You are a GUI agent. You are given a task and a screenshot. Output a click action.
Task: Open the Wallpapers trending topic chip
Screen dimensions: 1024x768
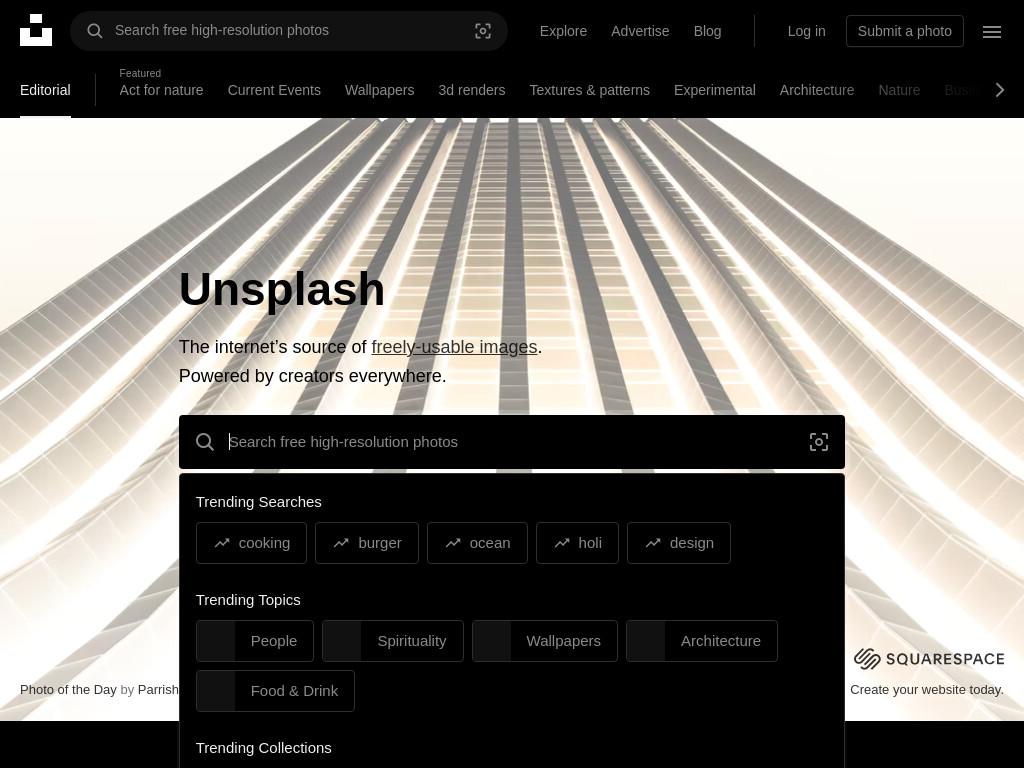tap(545, 641)
